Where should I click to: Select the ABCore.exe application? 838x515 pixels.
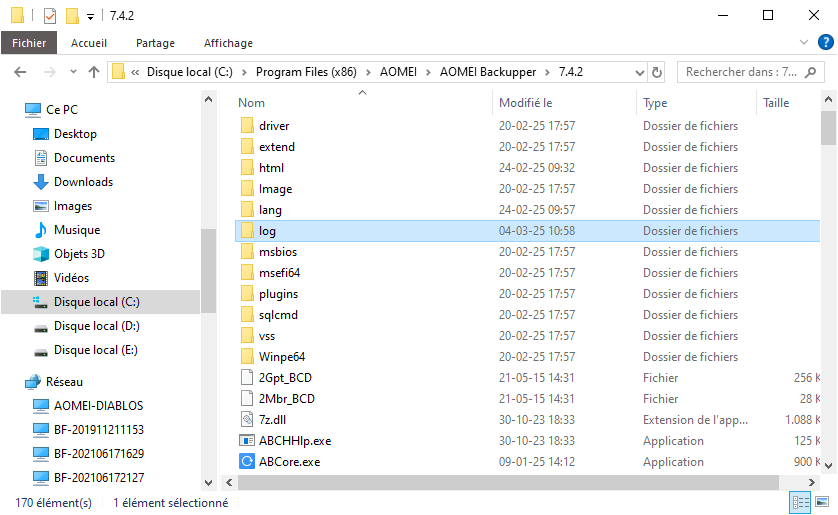pos(289,462)
